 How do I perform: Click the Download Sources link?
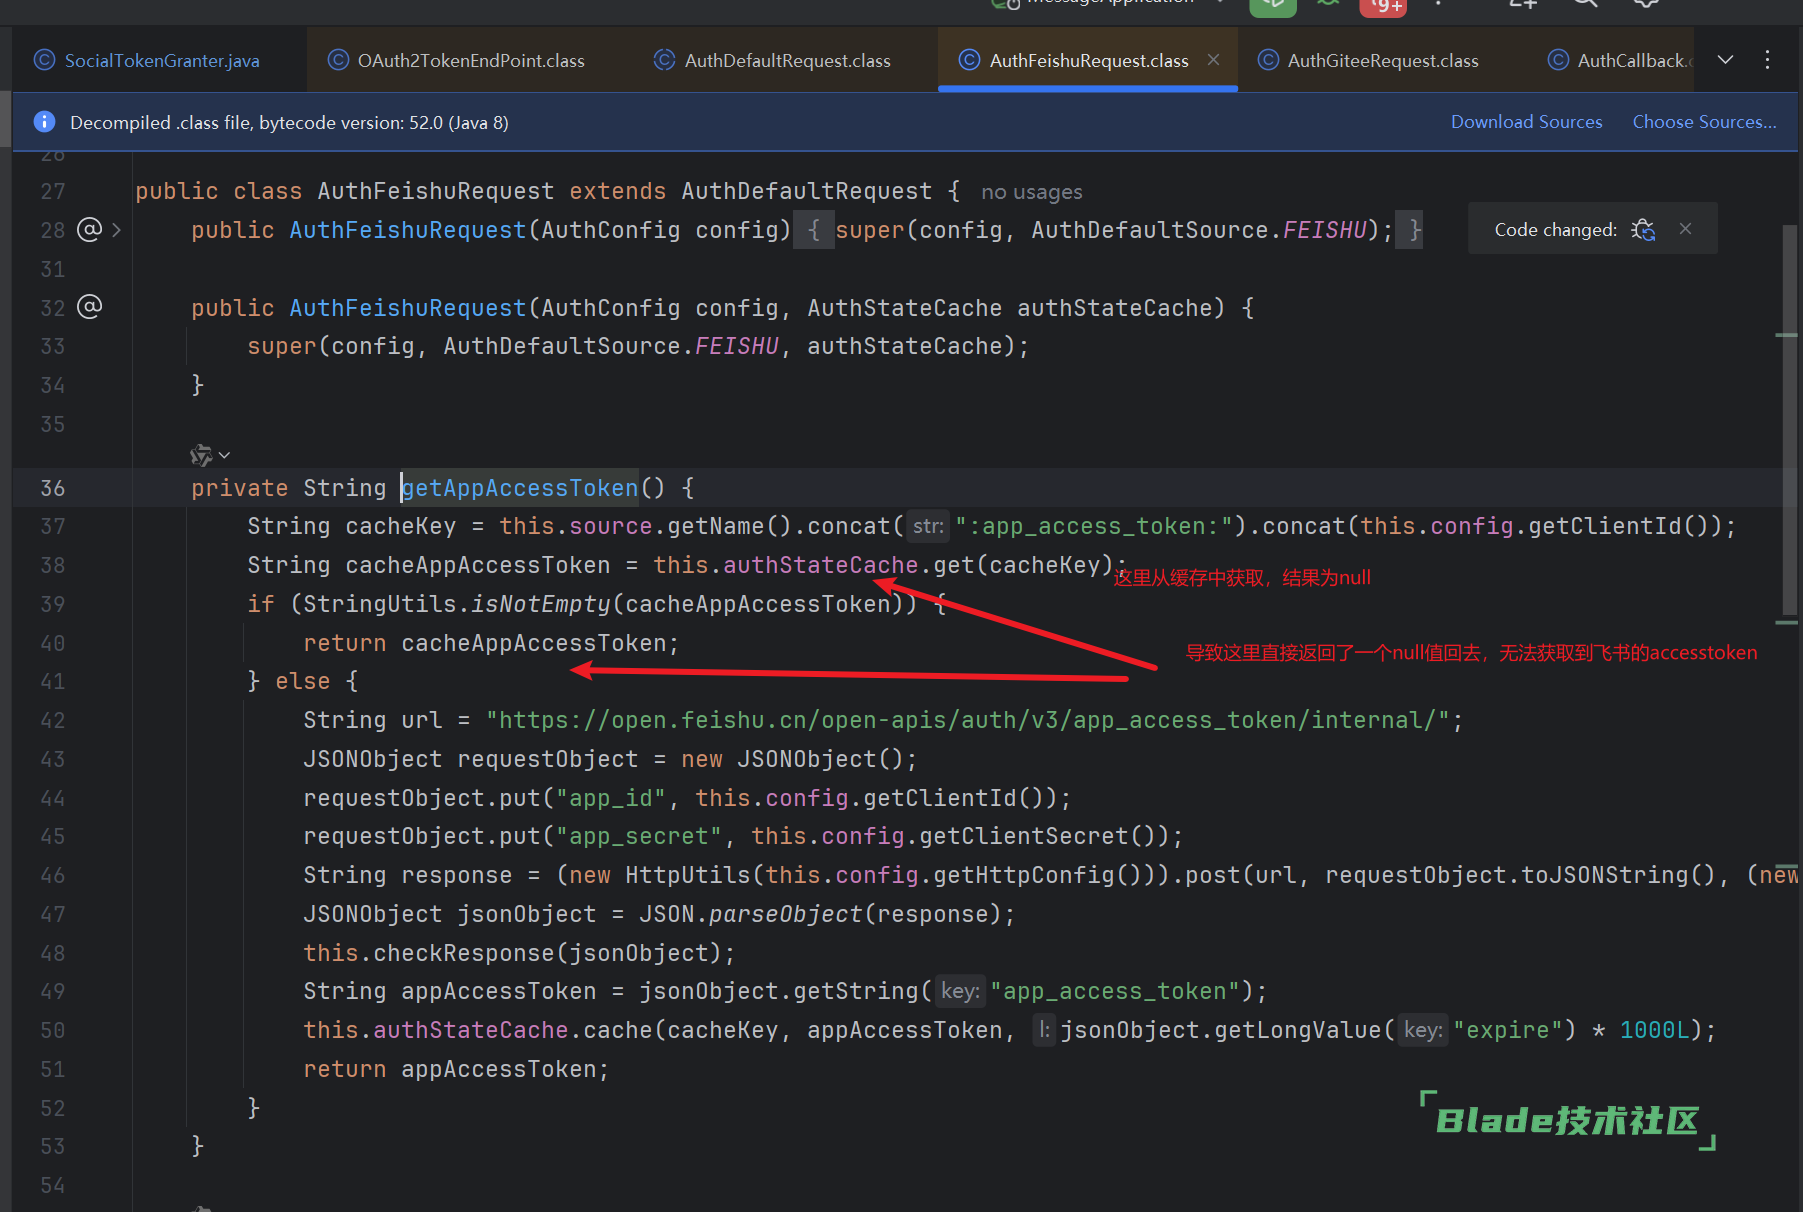(1526, 122)
